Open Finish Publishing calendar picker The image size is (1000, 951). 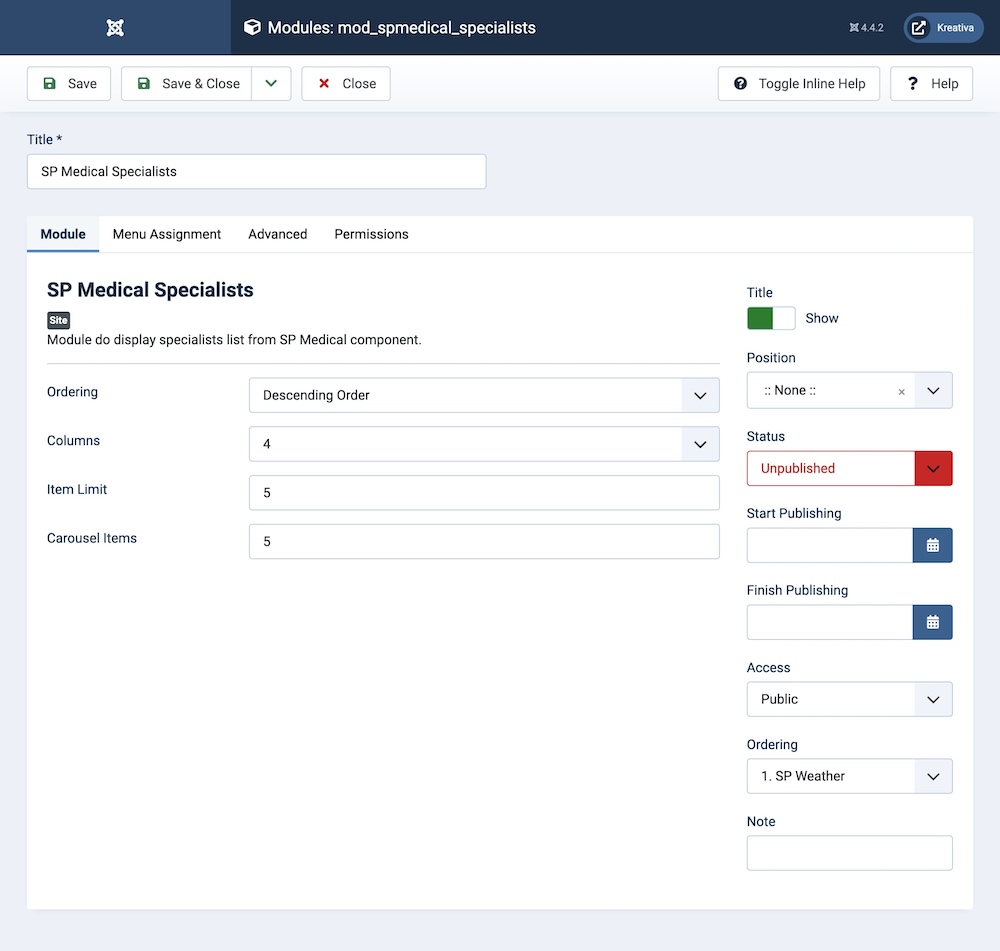click(932, 622)
